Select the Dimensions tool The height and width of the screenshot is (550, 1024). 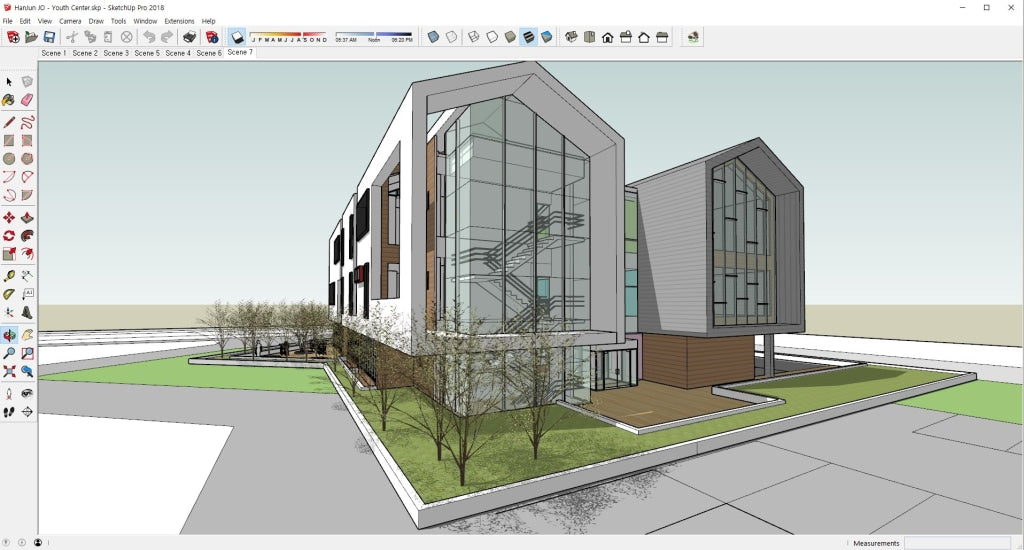(27, 276)
